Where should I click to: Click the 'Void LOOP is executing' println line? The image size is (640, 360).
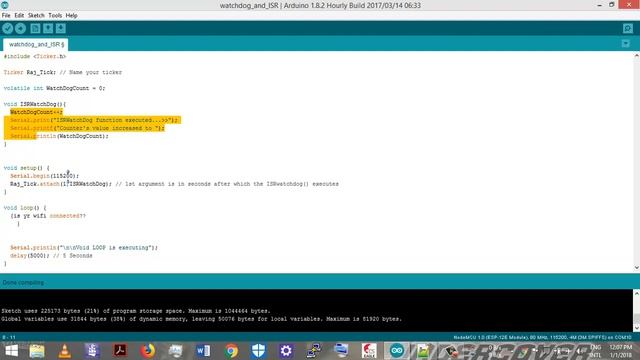[x=84, y=248]
